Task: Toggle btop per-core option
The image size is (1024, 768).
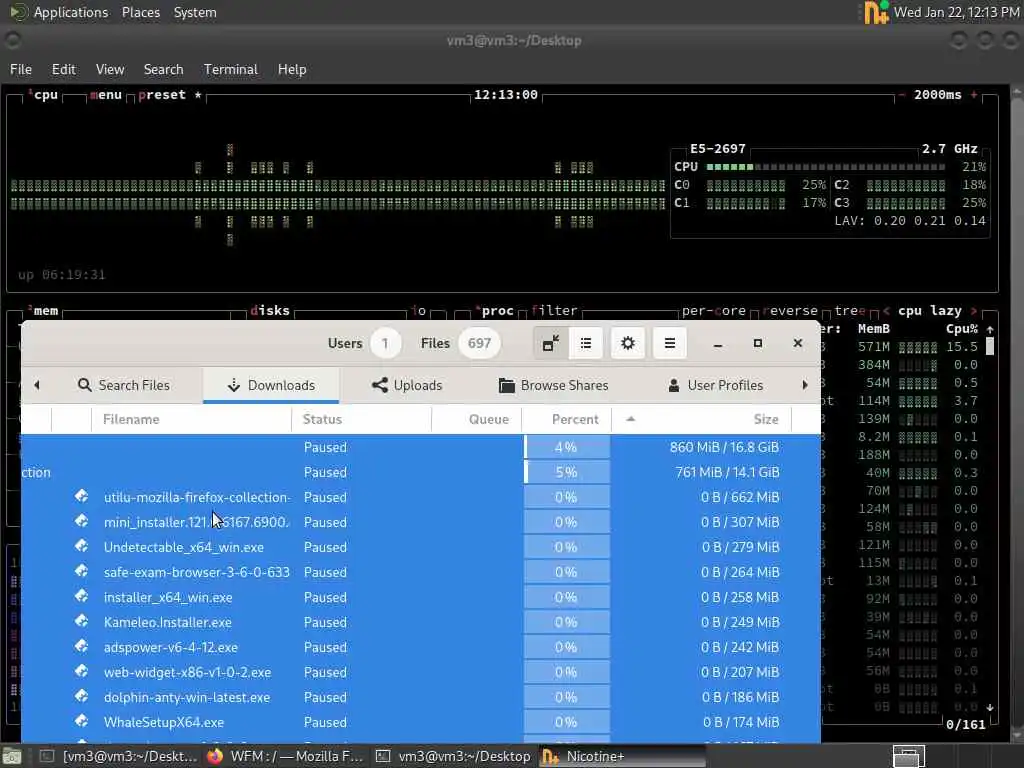Action: click(714, 311)
